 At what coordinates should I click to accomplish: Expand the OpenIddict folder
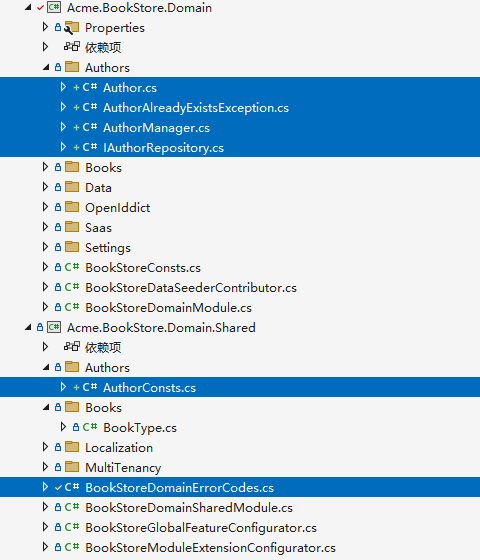(x=45, y=207)
